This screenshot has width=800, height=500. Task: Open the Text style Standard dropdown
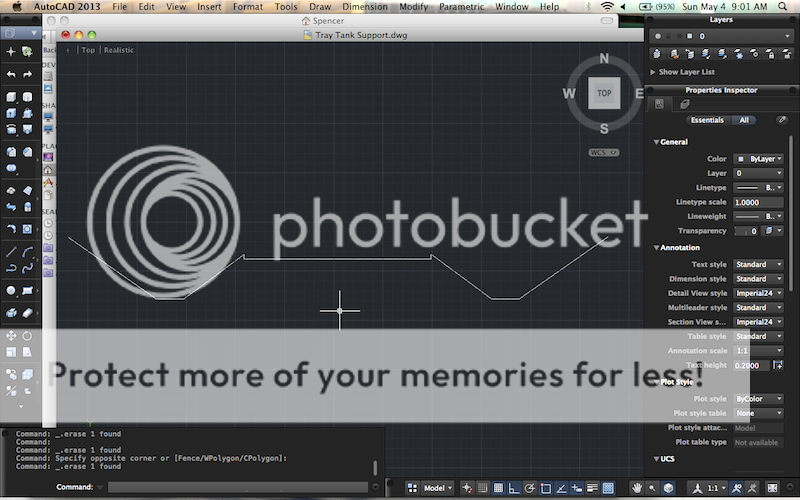pos(758,264)
